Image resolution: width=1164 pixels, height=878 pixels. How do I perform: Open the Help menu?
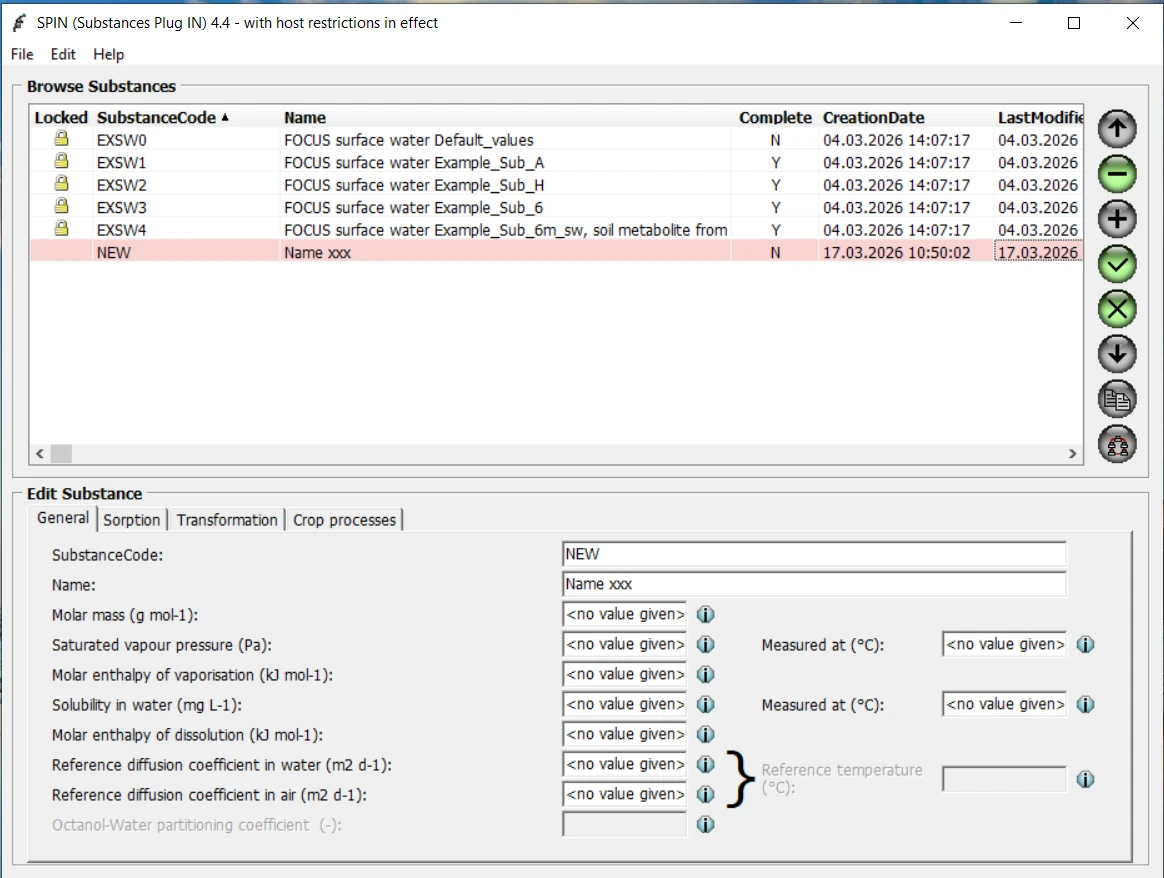point(108,54)
